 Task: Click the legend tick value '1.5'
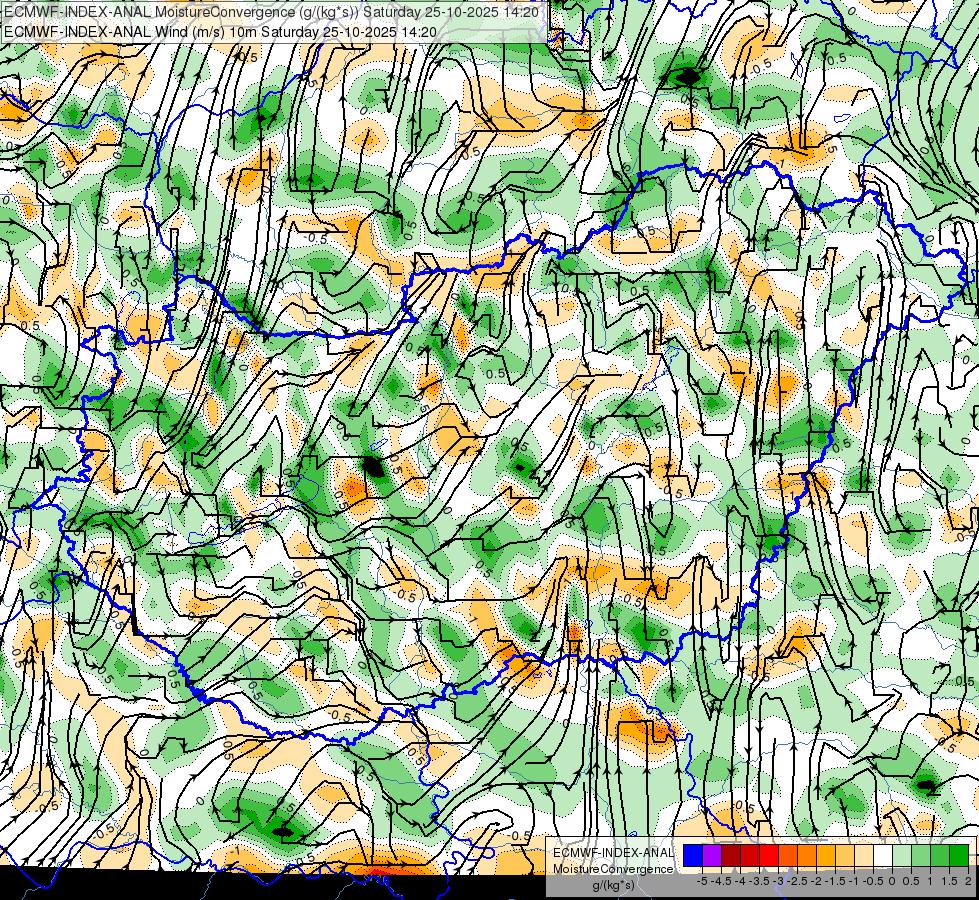pos(949,881)
